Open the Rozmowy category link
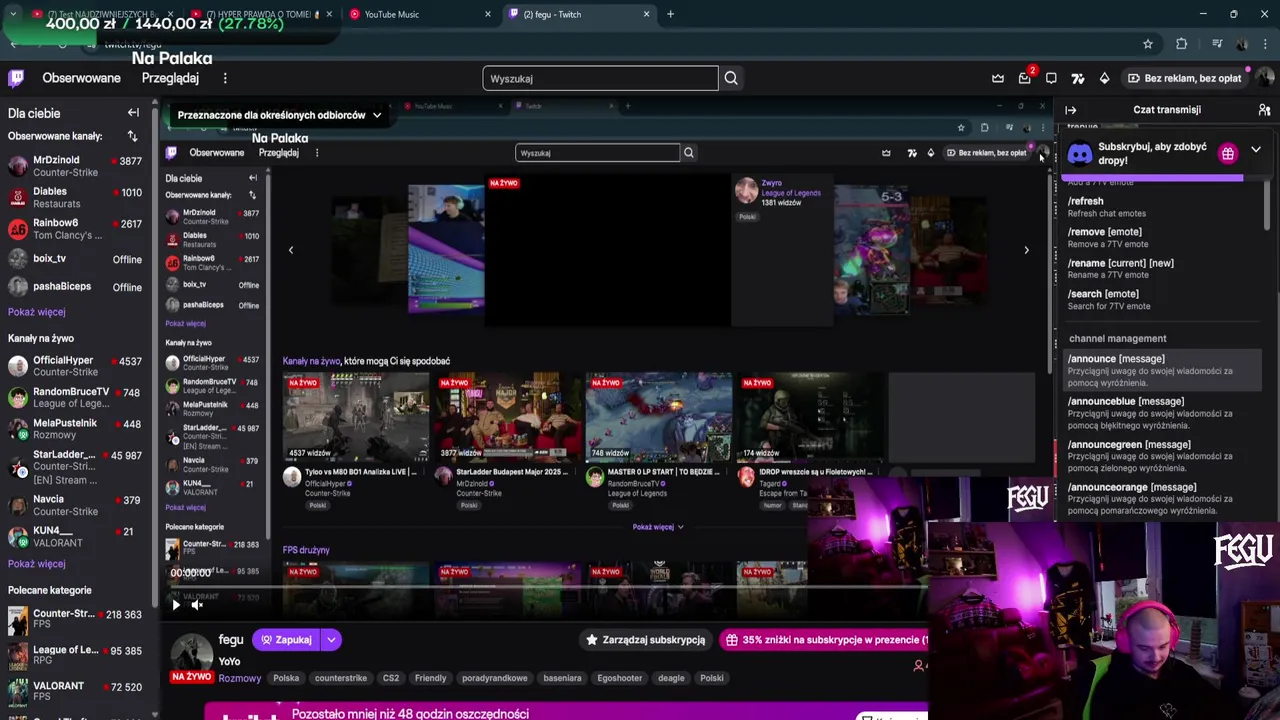The height and width of the screenshot is (720, 1280). tap(240, 678)
